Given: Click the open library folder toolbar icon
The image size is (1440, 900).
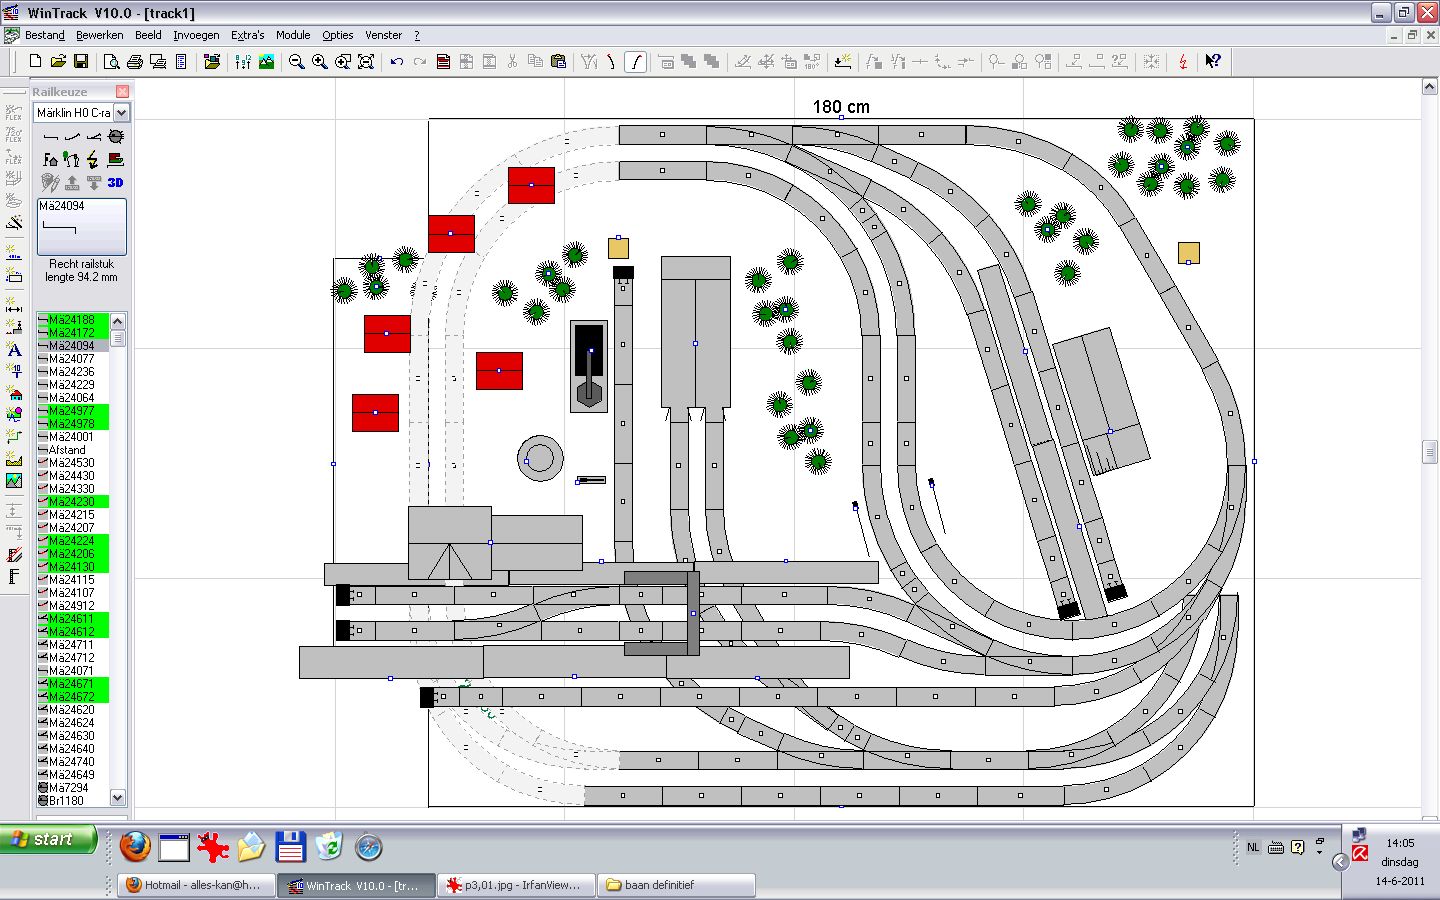Looking at the screenshot, I should click(212, 62).
